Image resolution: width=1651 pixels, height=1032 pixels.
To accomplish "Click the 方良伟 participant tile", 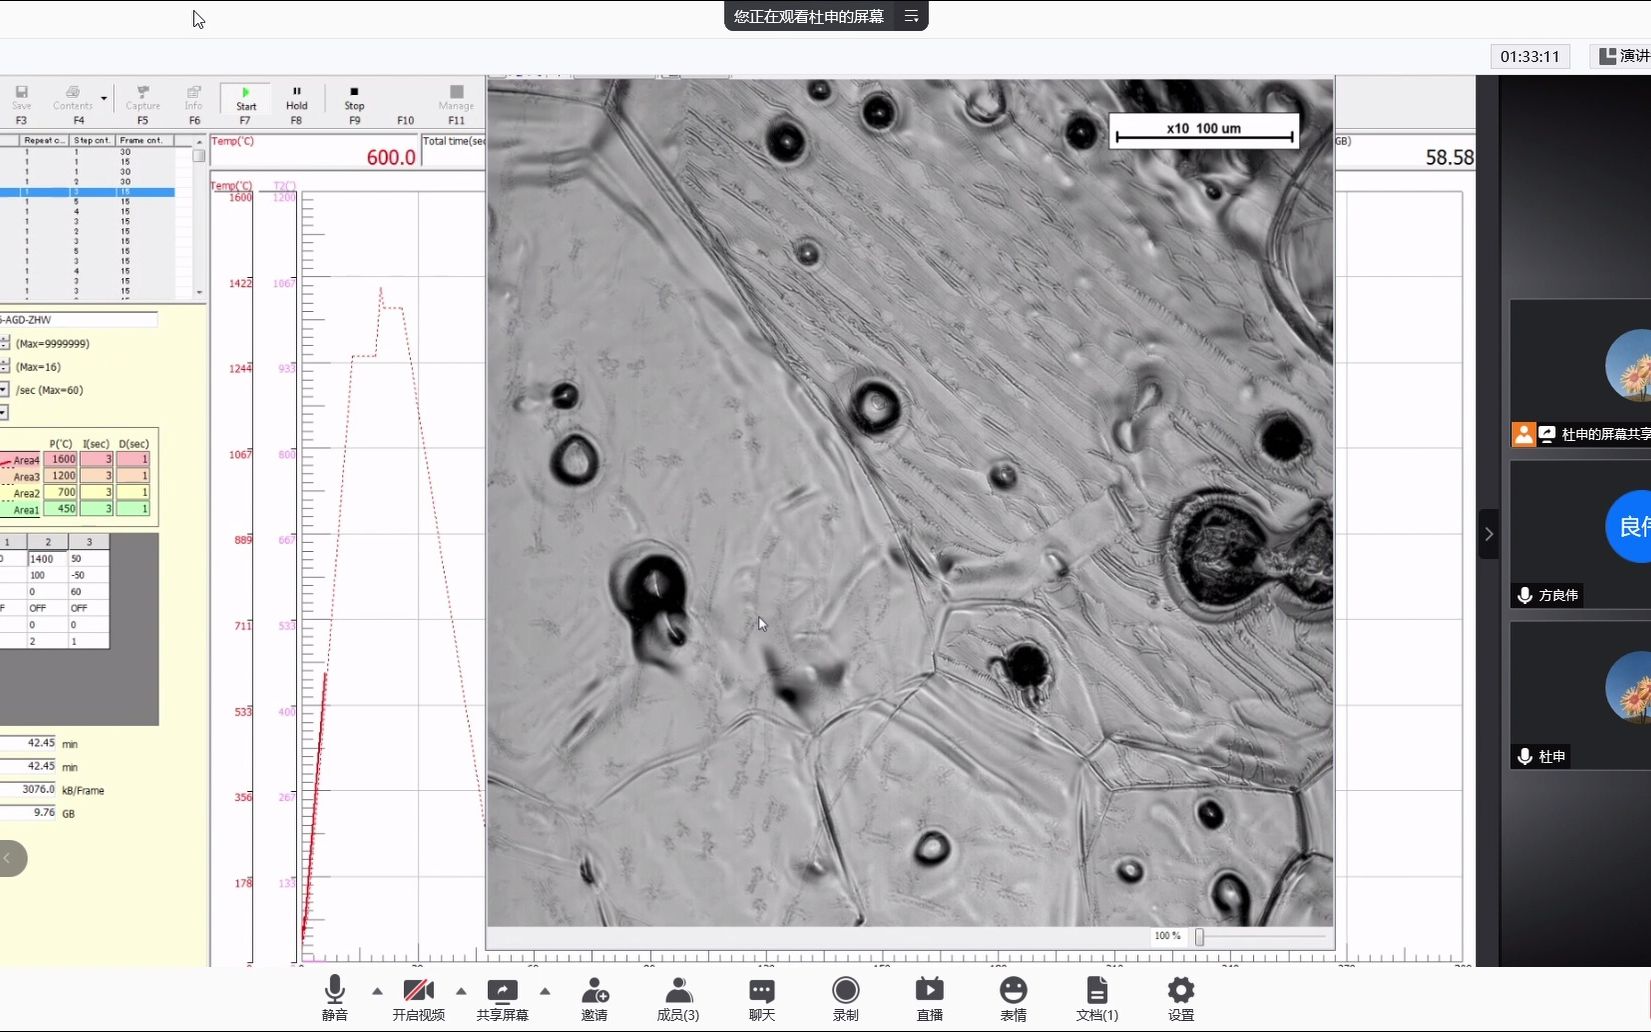I will click(x=1580, y=534).
